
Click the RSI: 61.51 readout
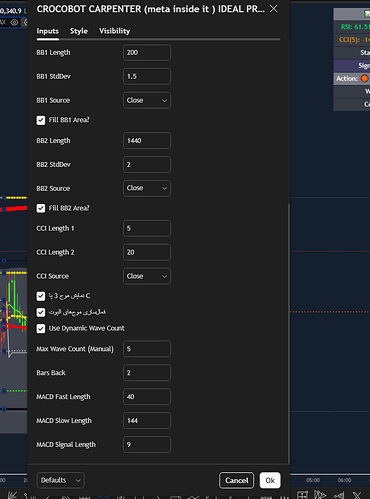point(355,27)
